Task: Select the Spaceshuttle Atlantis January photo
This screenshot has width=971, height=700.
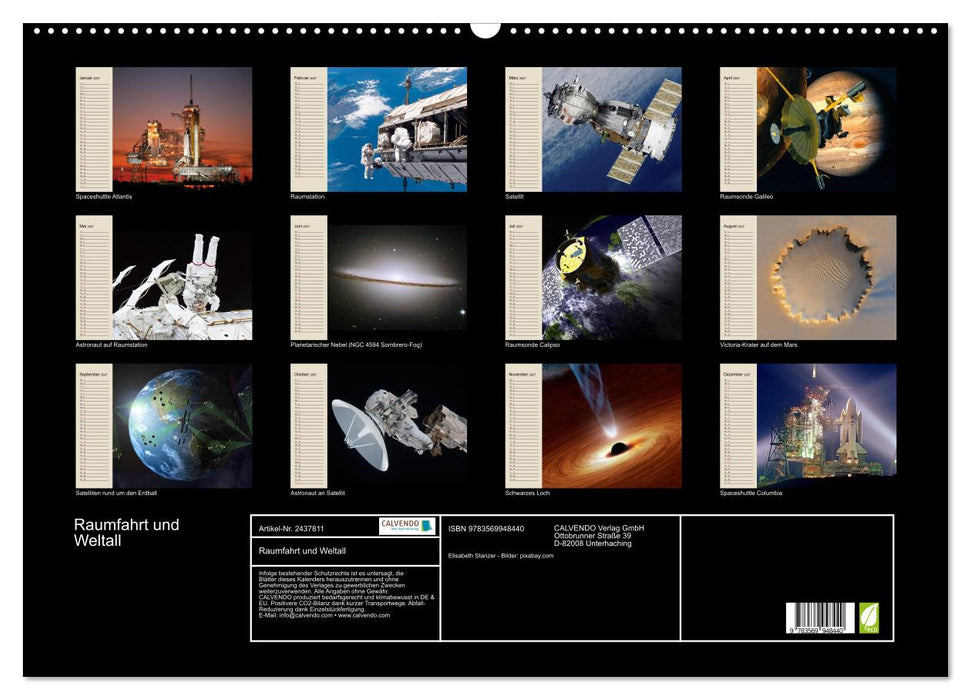Action: [182, 129]
